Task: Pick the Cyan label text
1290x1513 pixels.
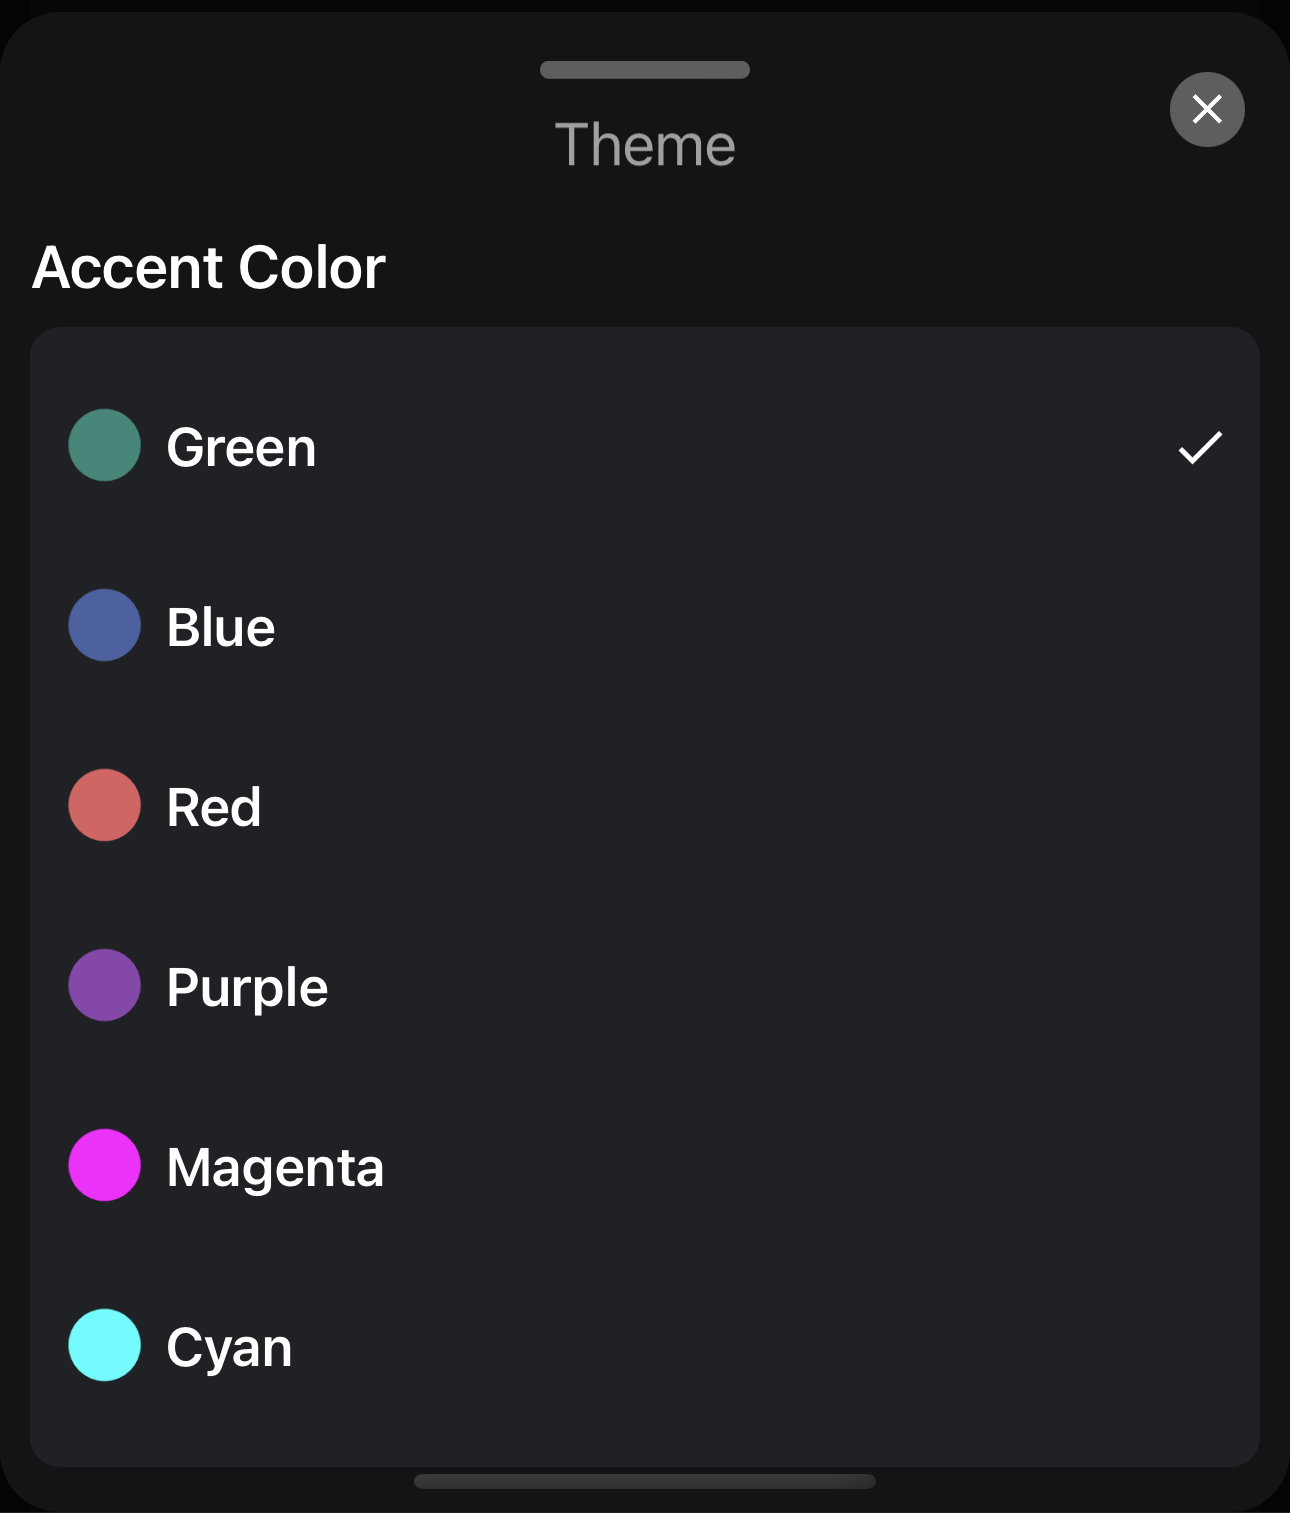Action: (229, 1347)
